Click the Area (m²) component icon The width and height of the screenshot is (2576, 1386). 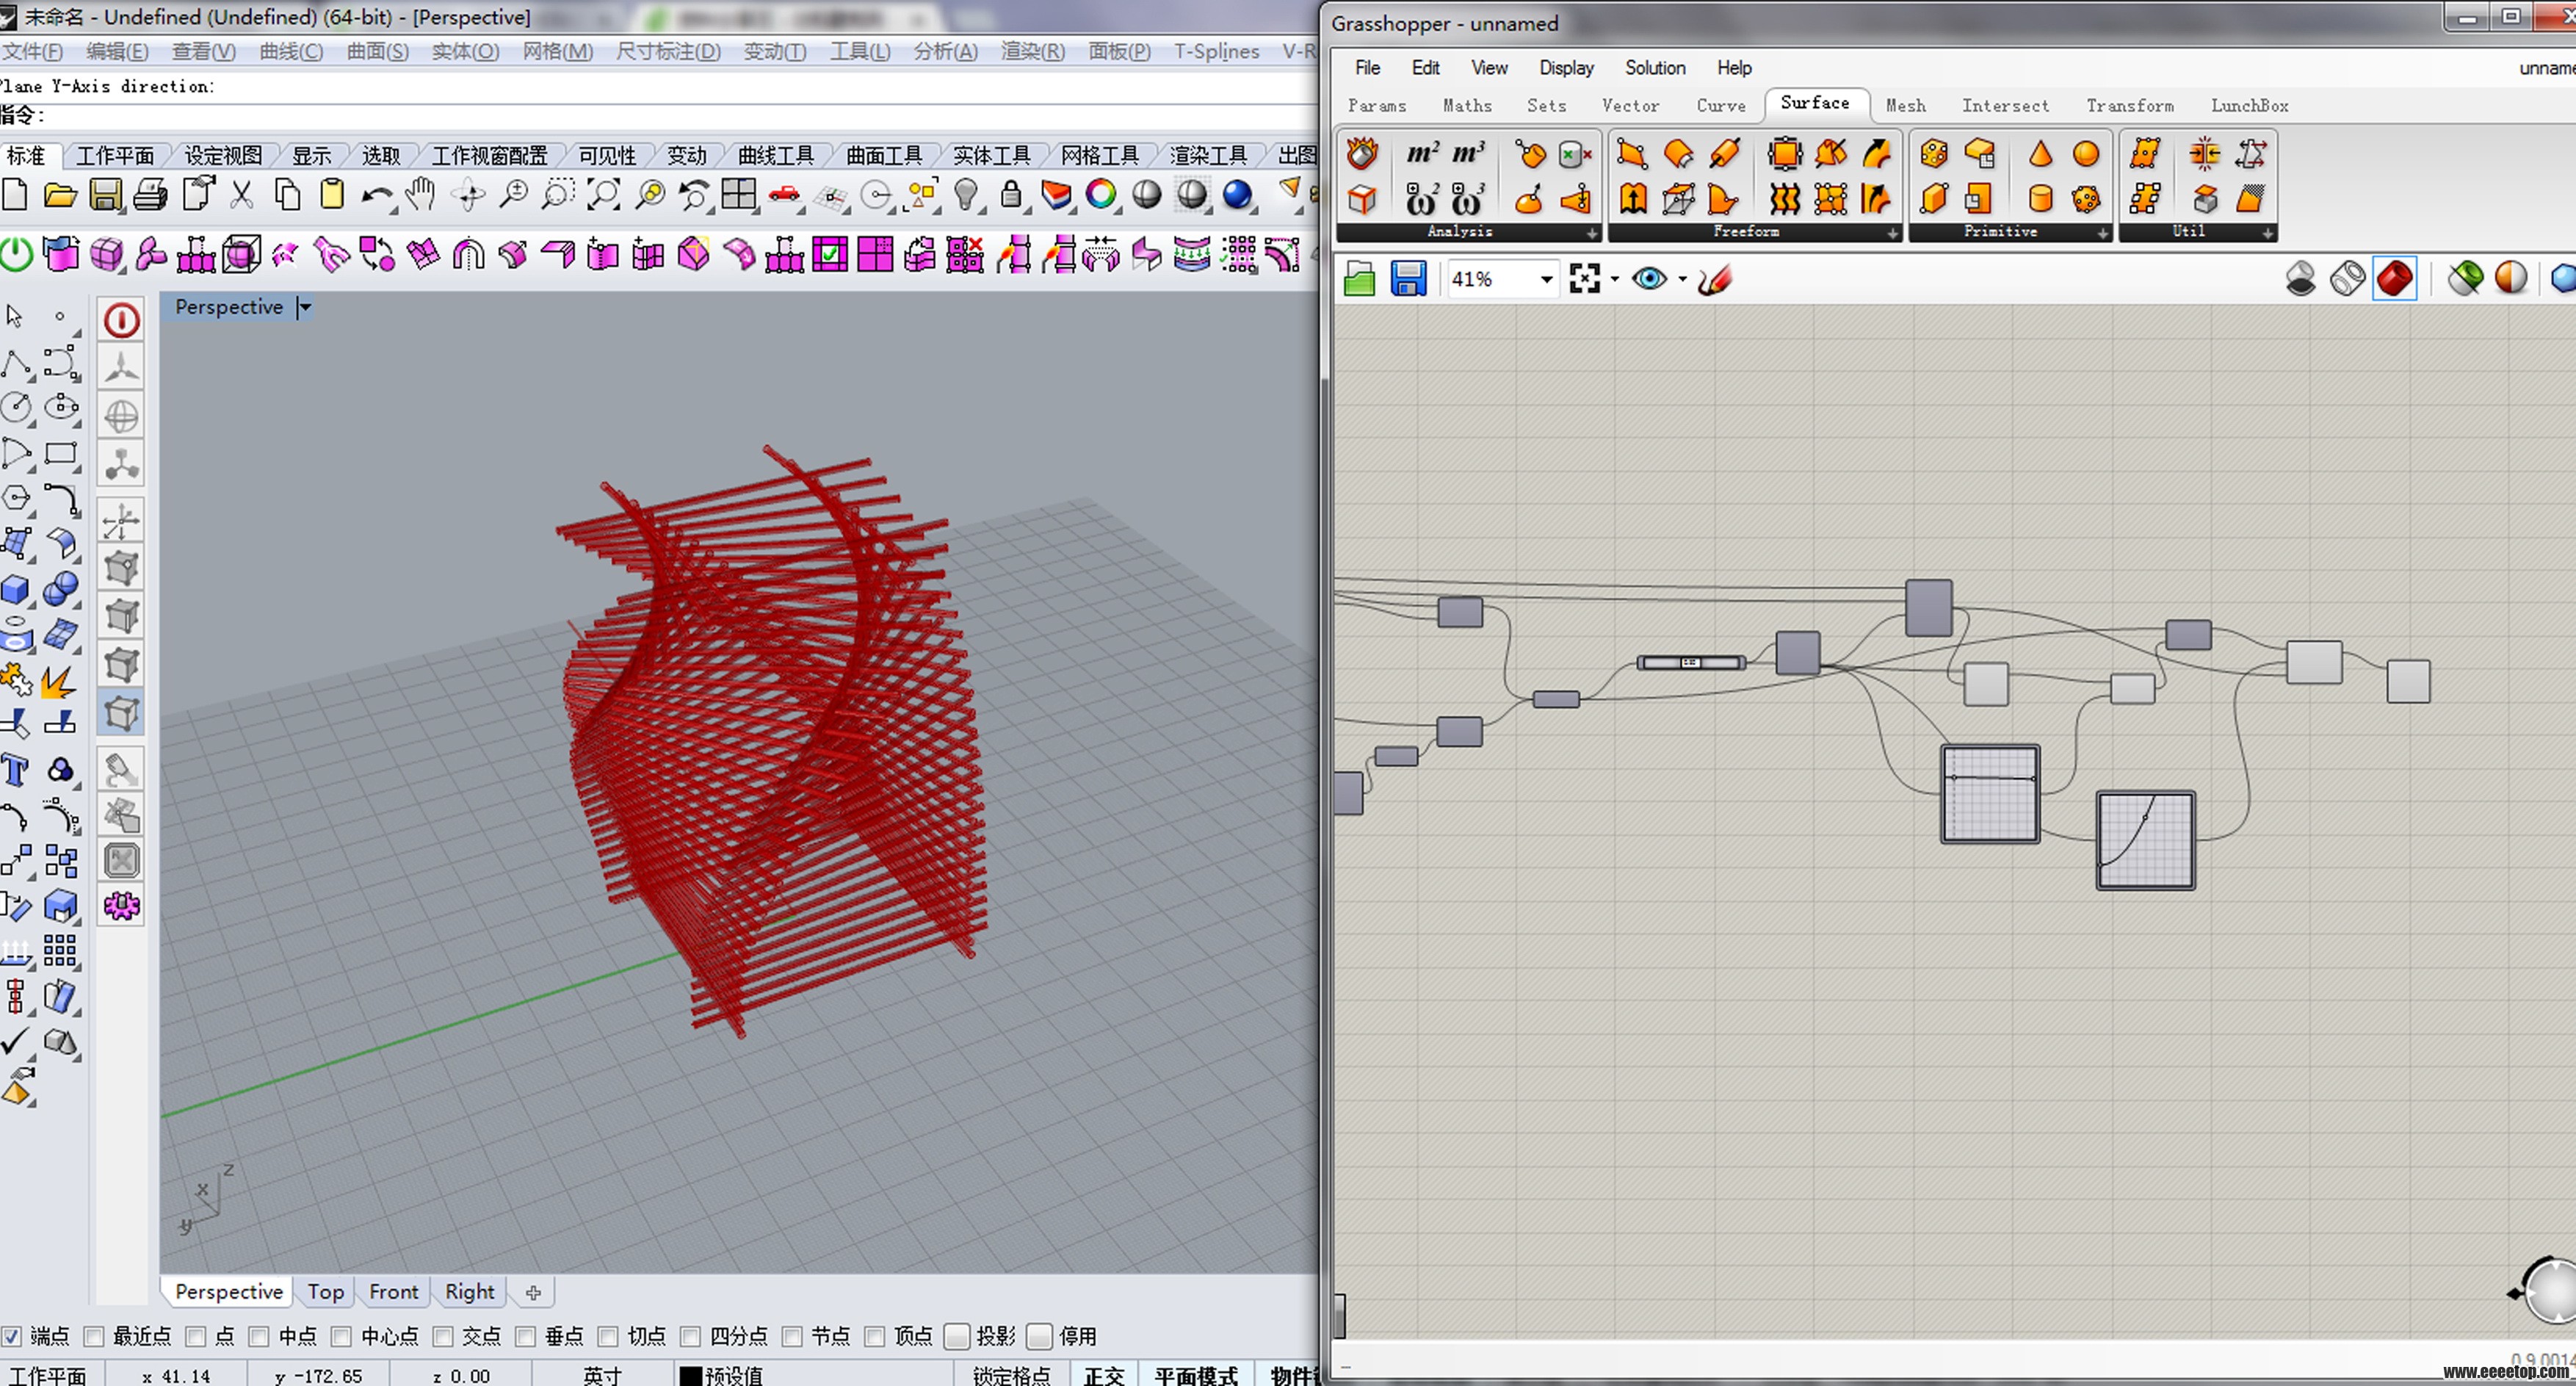click(x=1422, y=153)
